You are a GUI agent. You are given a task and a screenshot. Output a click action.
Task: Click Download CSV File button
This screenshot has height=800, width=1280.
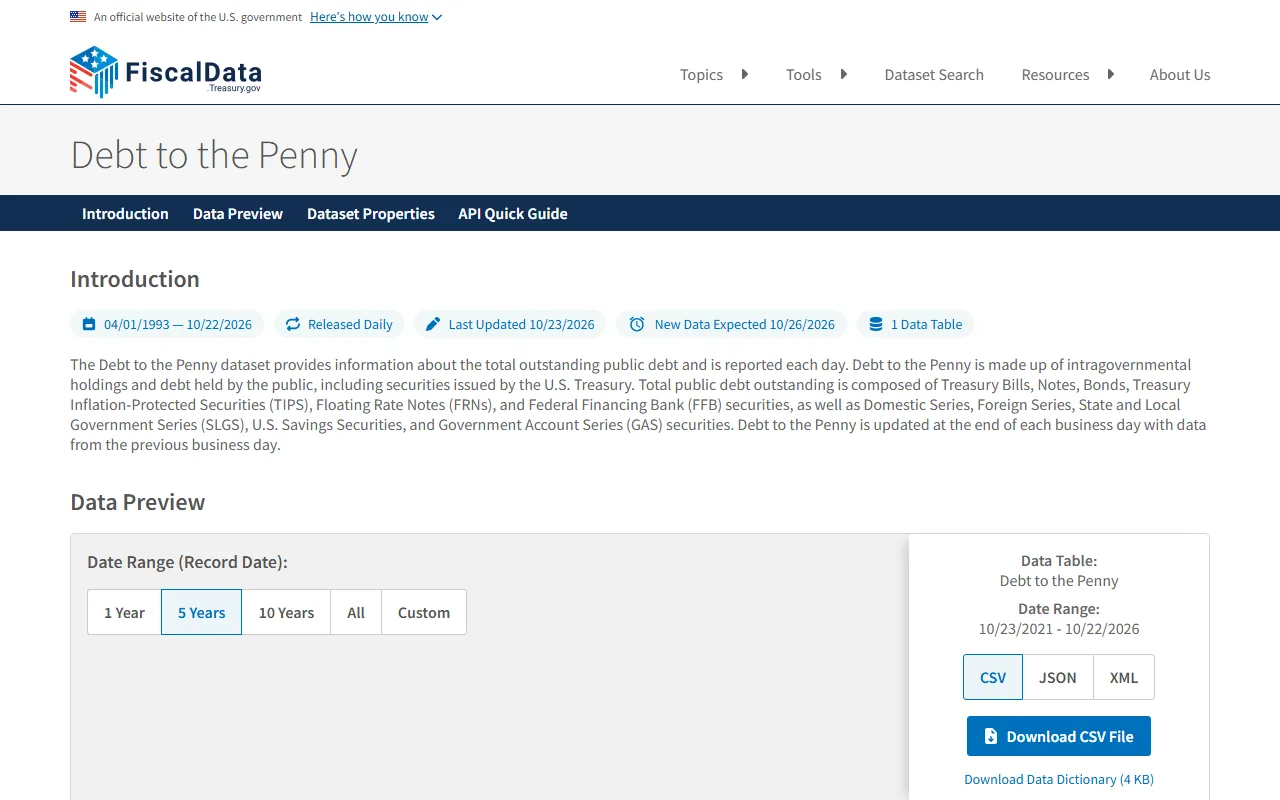1059,736
